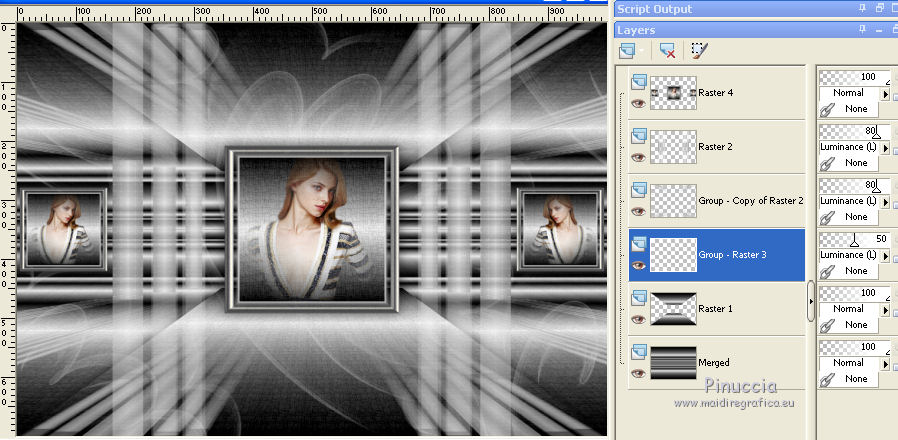This screenshot has height=440, width=898.
Task: Click the horizontal ruler above the canvas
Action: (312, 13)
